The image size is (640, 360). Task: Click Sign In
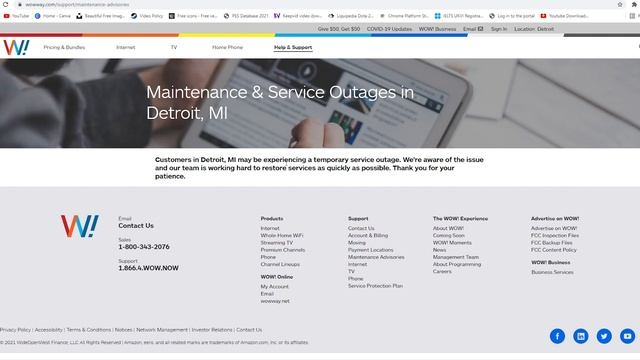coord(499,29)
